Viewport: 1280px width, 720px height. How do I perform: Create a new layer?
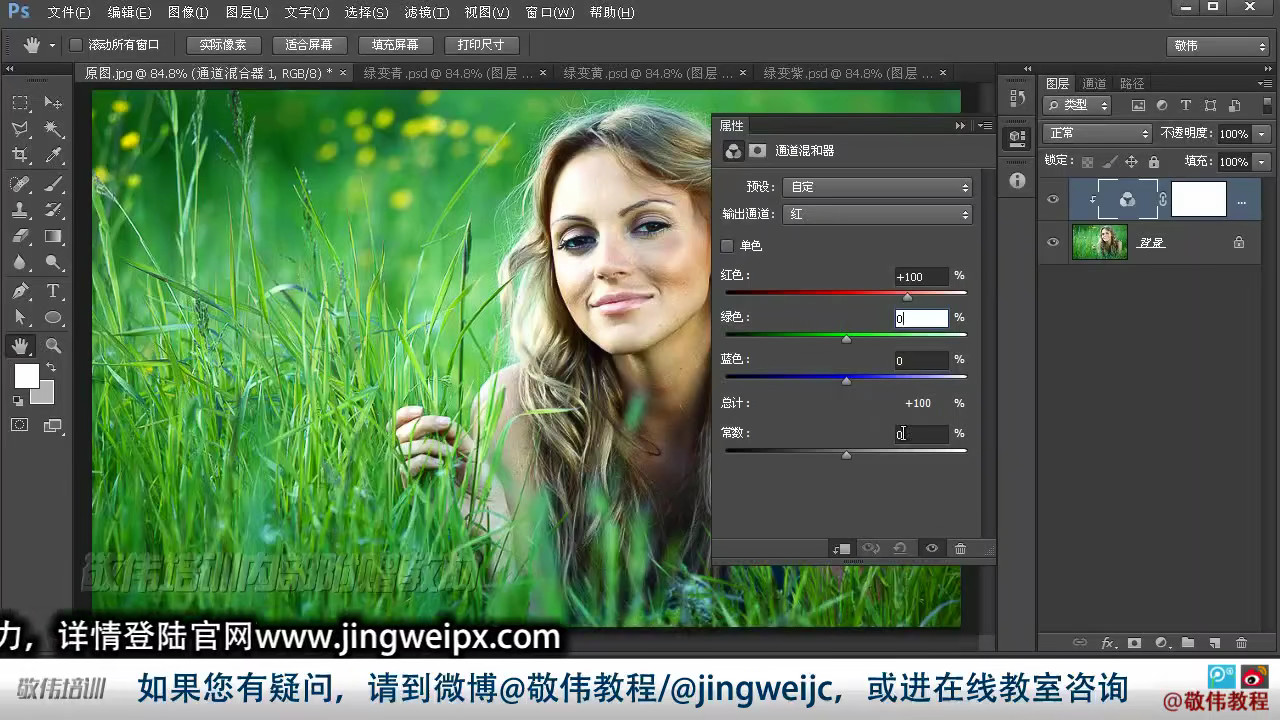tap(1214, 643)
